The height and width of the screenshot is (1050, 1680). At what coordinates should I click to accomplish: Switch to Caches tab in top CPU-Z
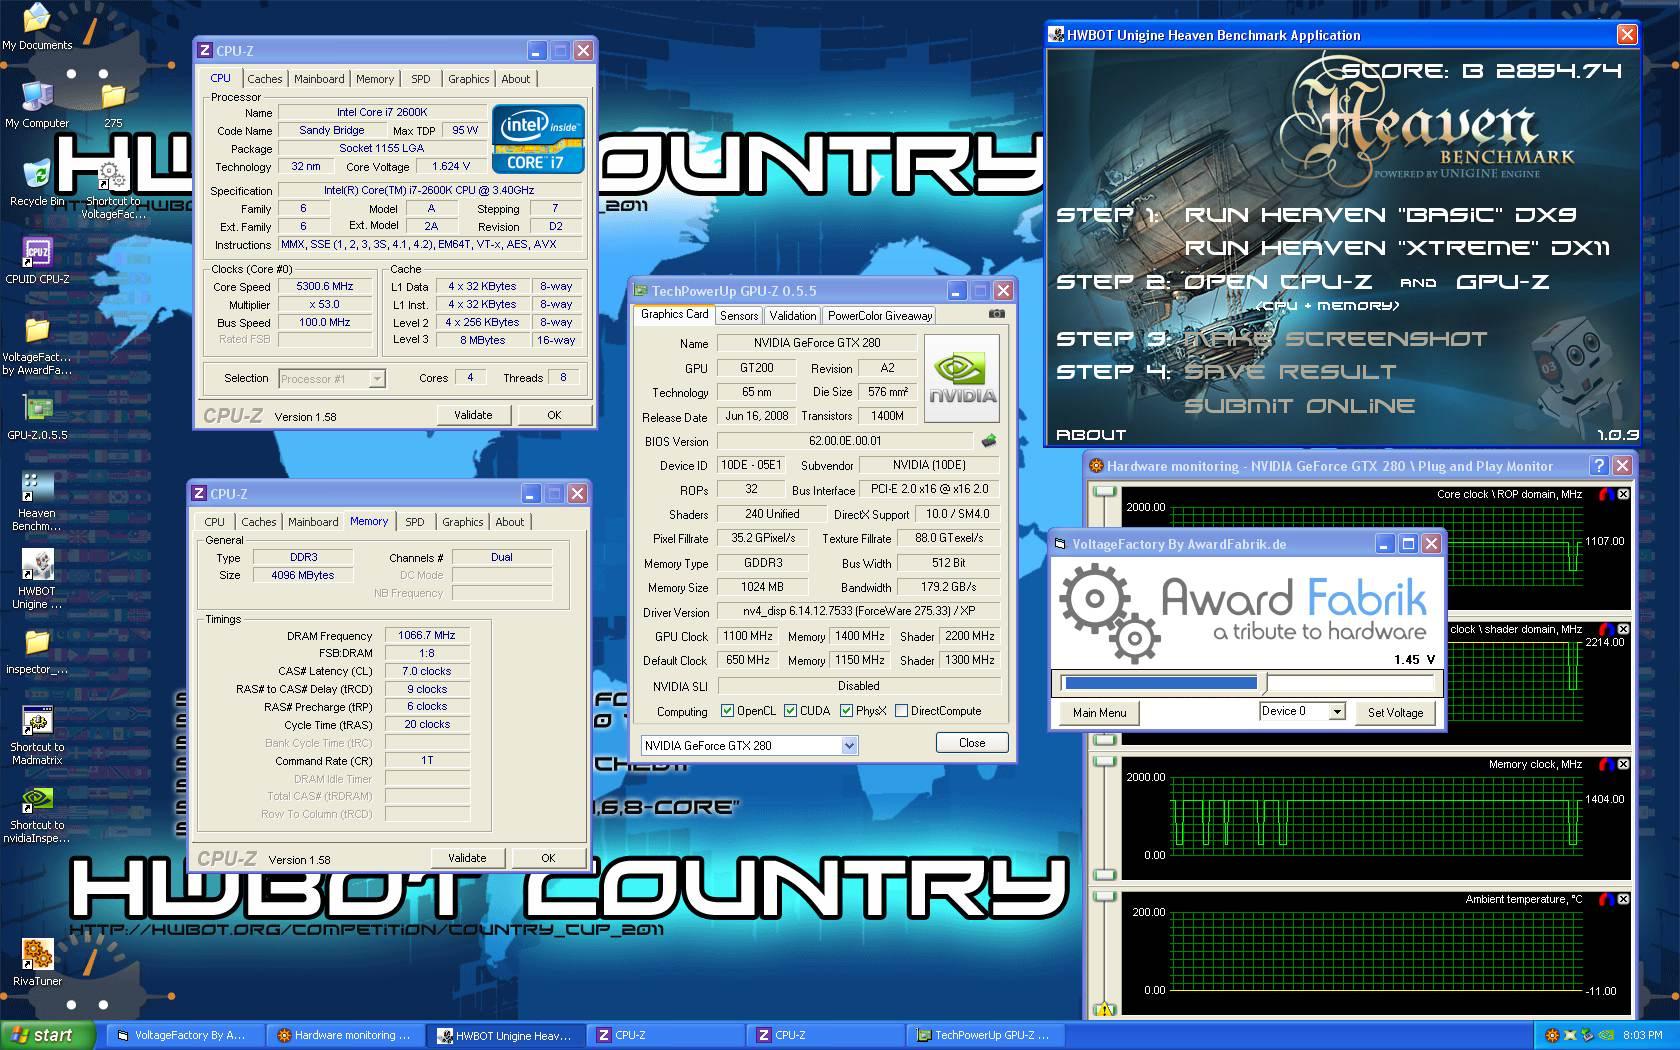pos(265,79)
